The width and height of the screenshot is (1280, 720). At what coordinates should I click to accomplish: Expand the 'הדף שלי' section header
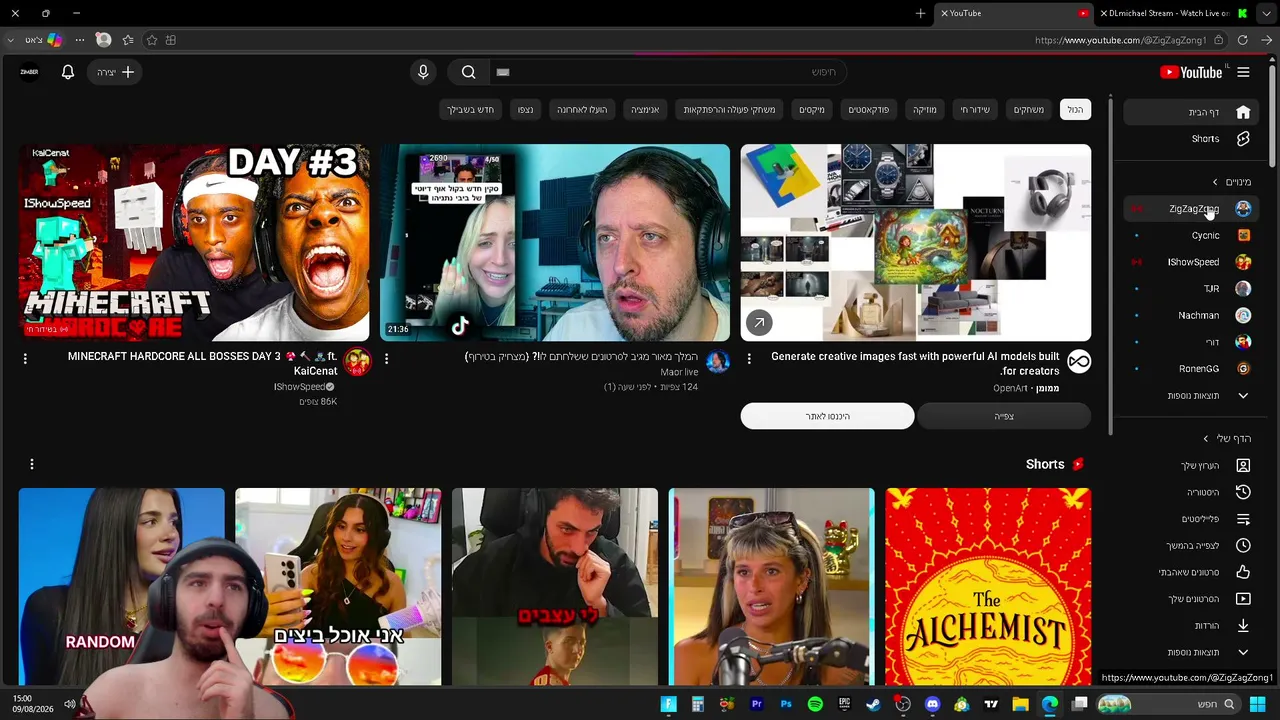(1227, 439)
